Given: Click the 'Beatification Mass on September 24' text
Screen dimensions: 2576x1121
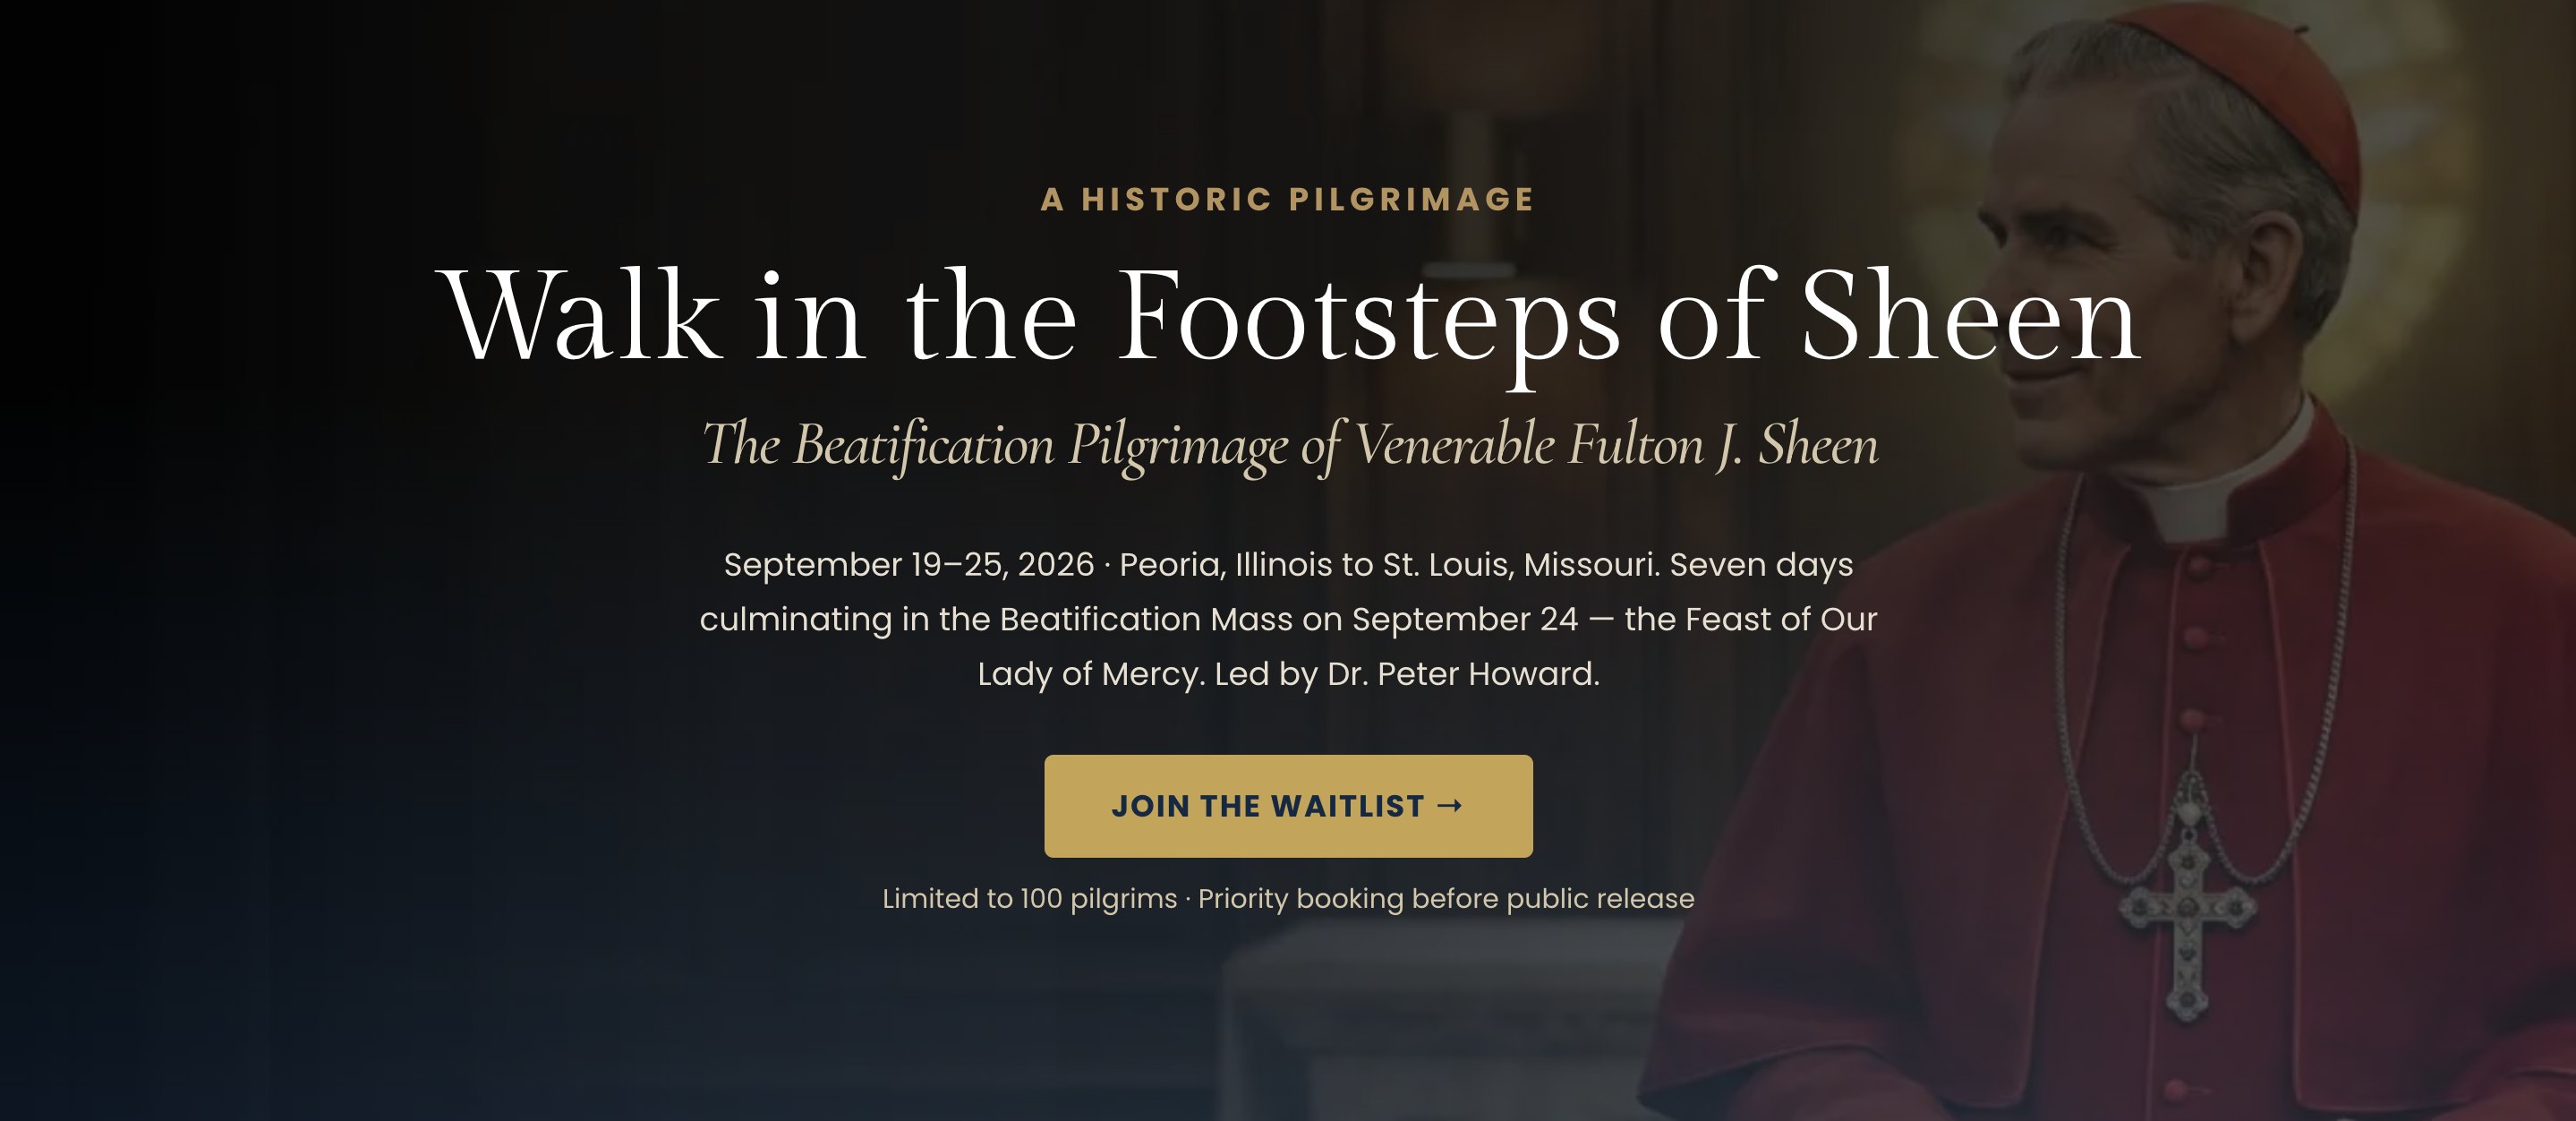Looking at the screenshot, I should point(1288,619).
